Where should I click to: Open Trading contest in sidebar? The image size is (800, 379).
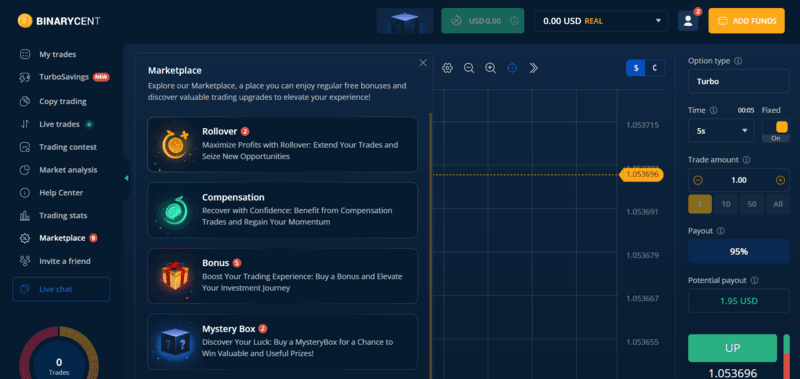pos(67,147)
